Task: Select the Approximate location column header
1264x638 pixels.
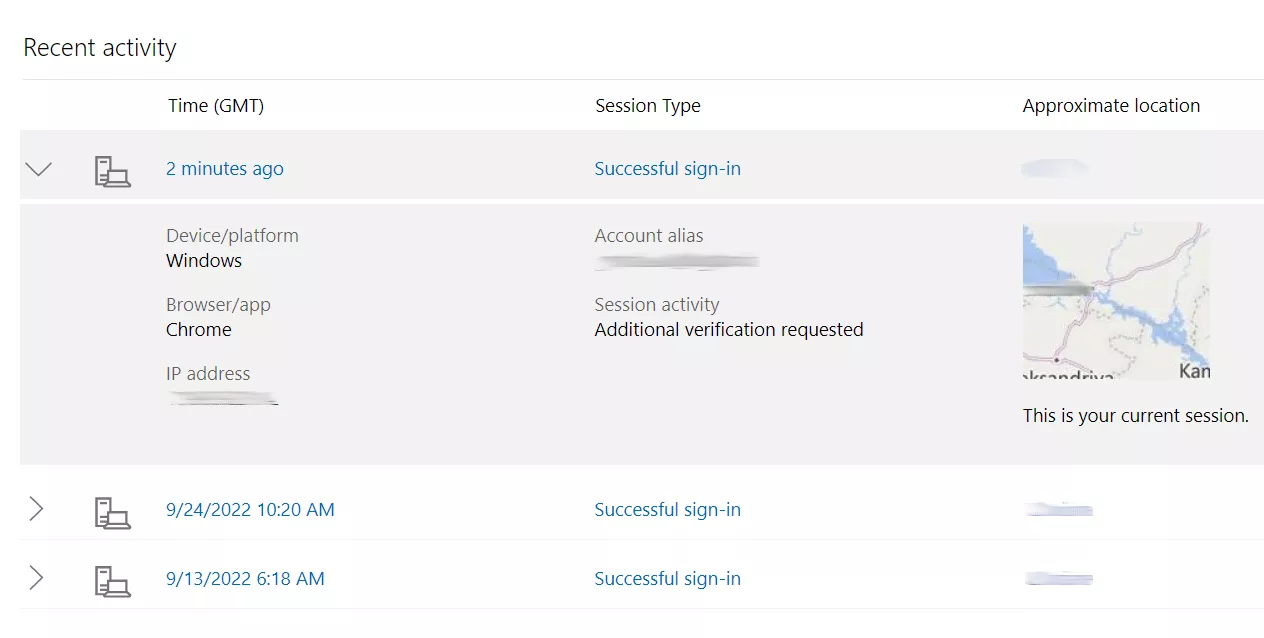Action: coord(1110,105)
